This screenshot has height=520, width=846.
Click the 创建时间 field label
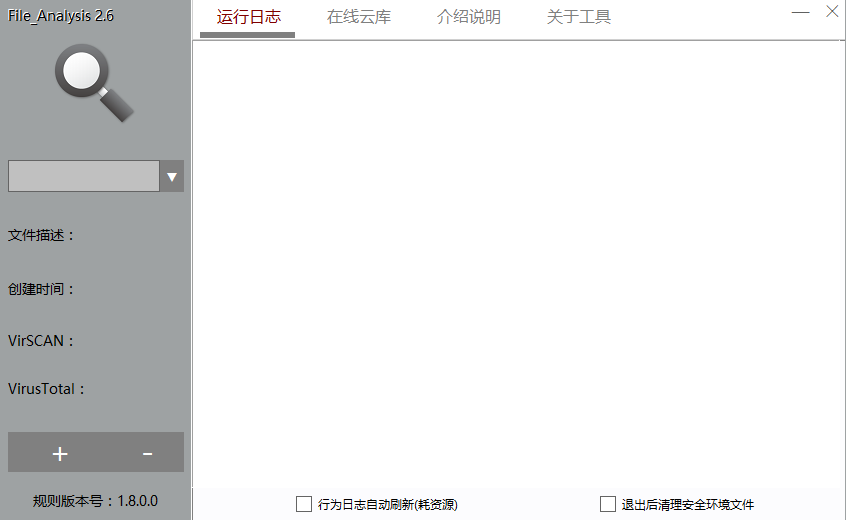[x=41, y=289]
